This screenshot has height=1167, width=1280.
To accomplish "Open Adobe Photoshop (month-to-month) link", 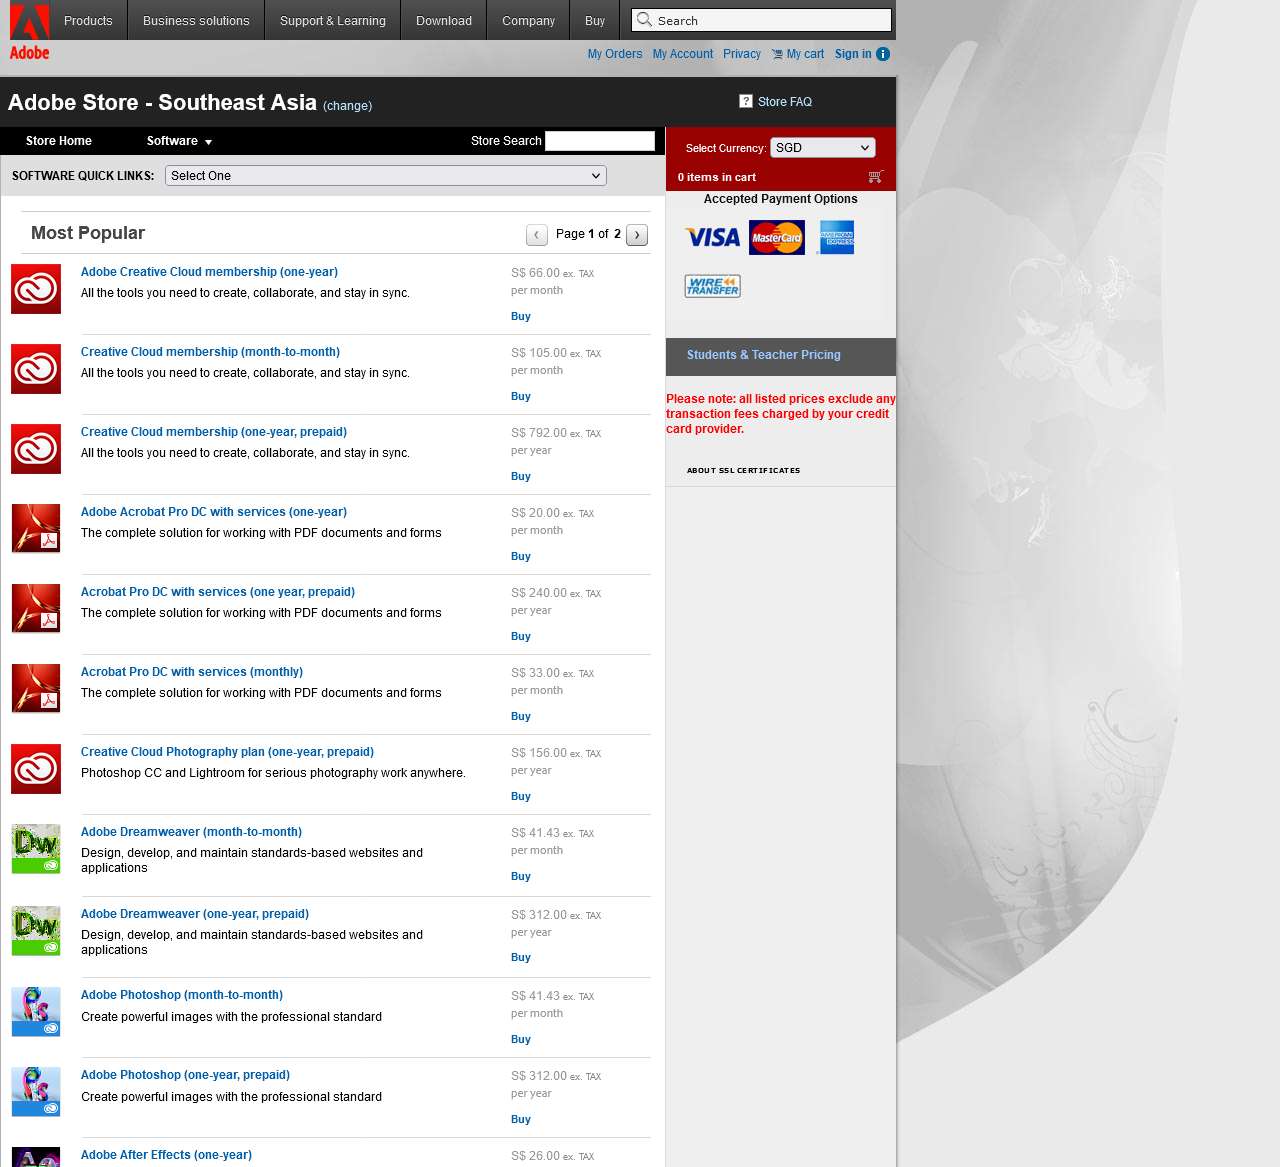I will tap(182, 995).
